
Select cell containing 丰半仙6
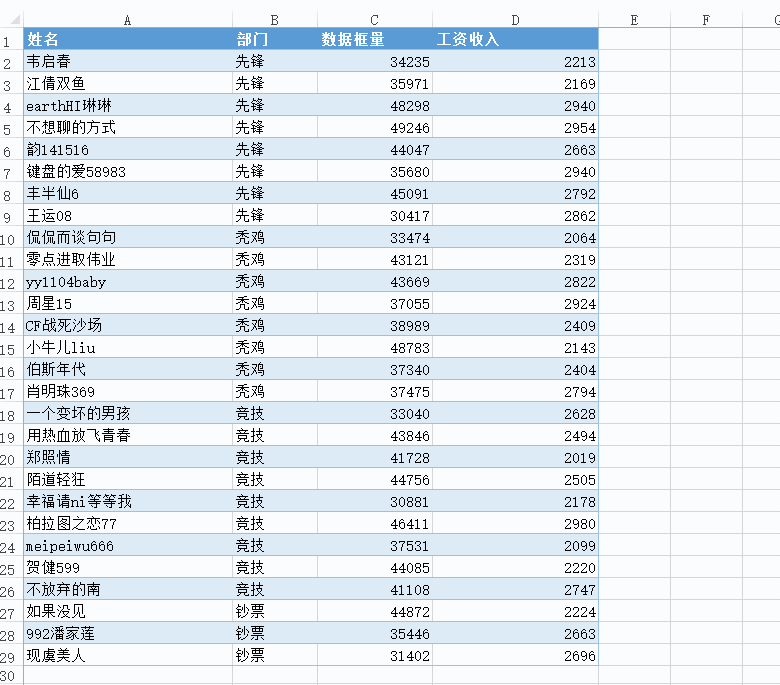128,193
